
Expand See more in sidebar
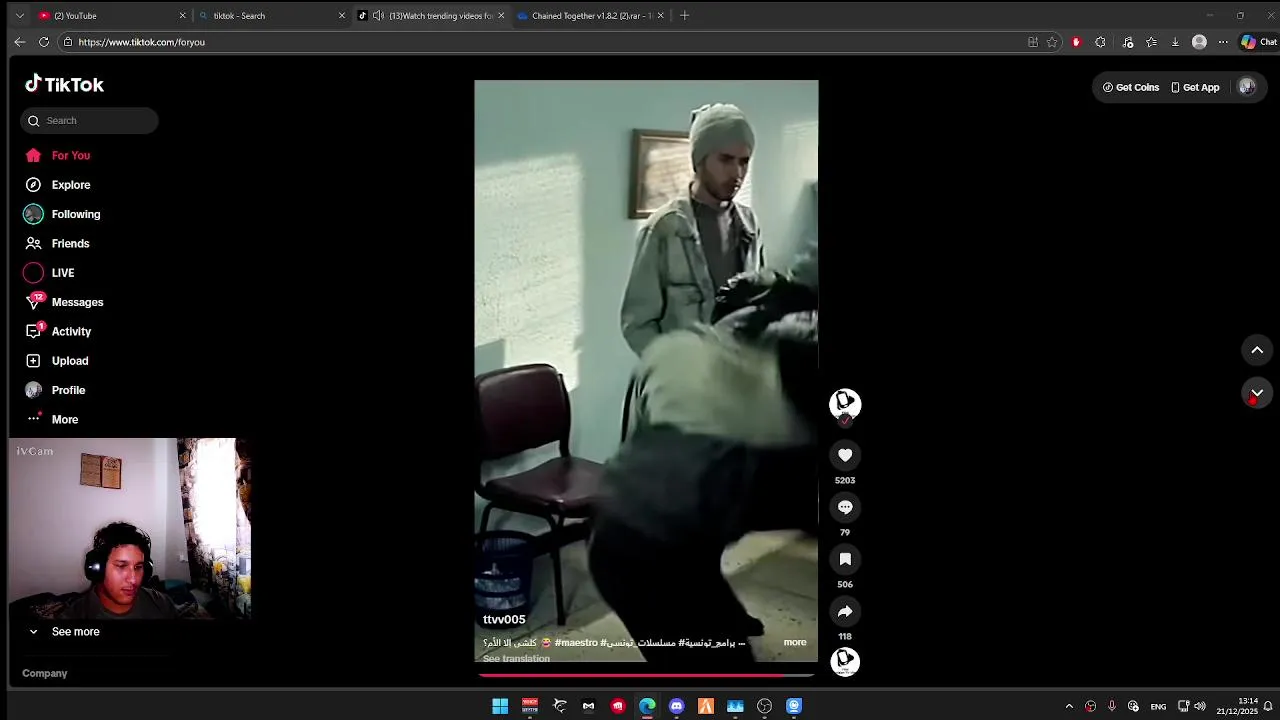tap(75, 632)
